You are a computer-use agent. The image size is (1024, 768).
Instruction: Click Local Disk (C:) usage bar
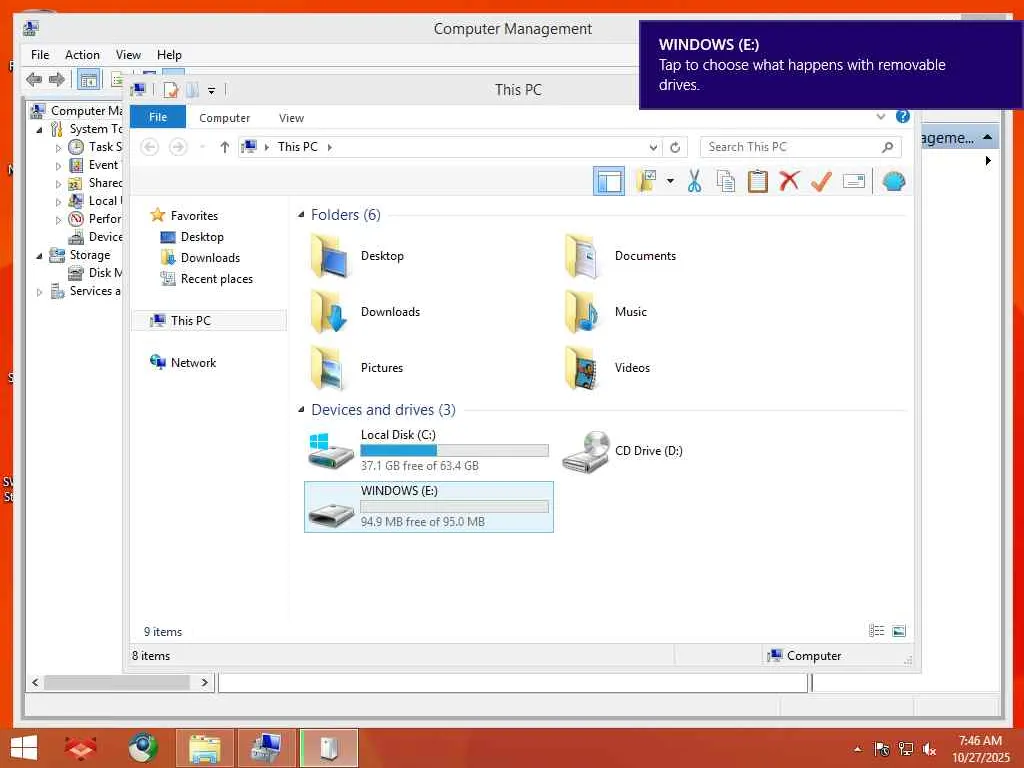coord(455,451)
